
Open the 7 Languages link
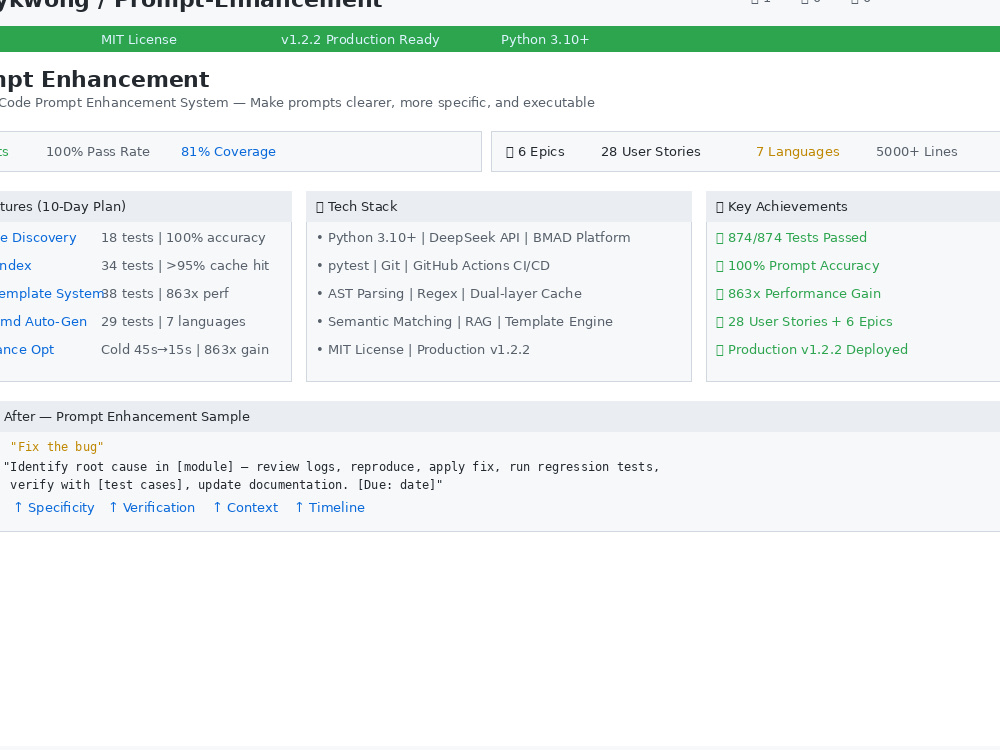click(x=798, y=152)
